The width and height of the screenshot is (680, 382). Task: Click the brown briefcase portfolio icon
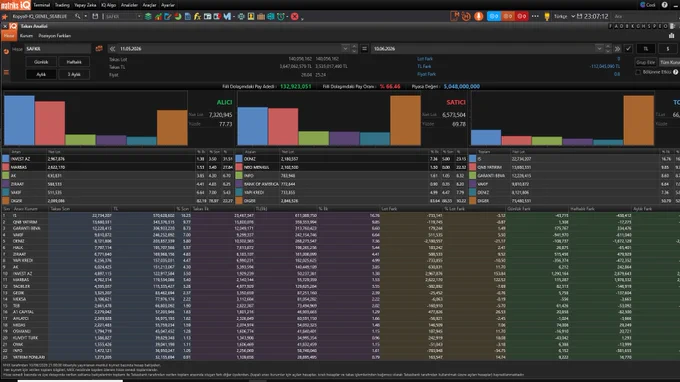(x=261, y=16)
